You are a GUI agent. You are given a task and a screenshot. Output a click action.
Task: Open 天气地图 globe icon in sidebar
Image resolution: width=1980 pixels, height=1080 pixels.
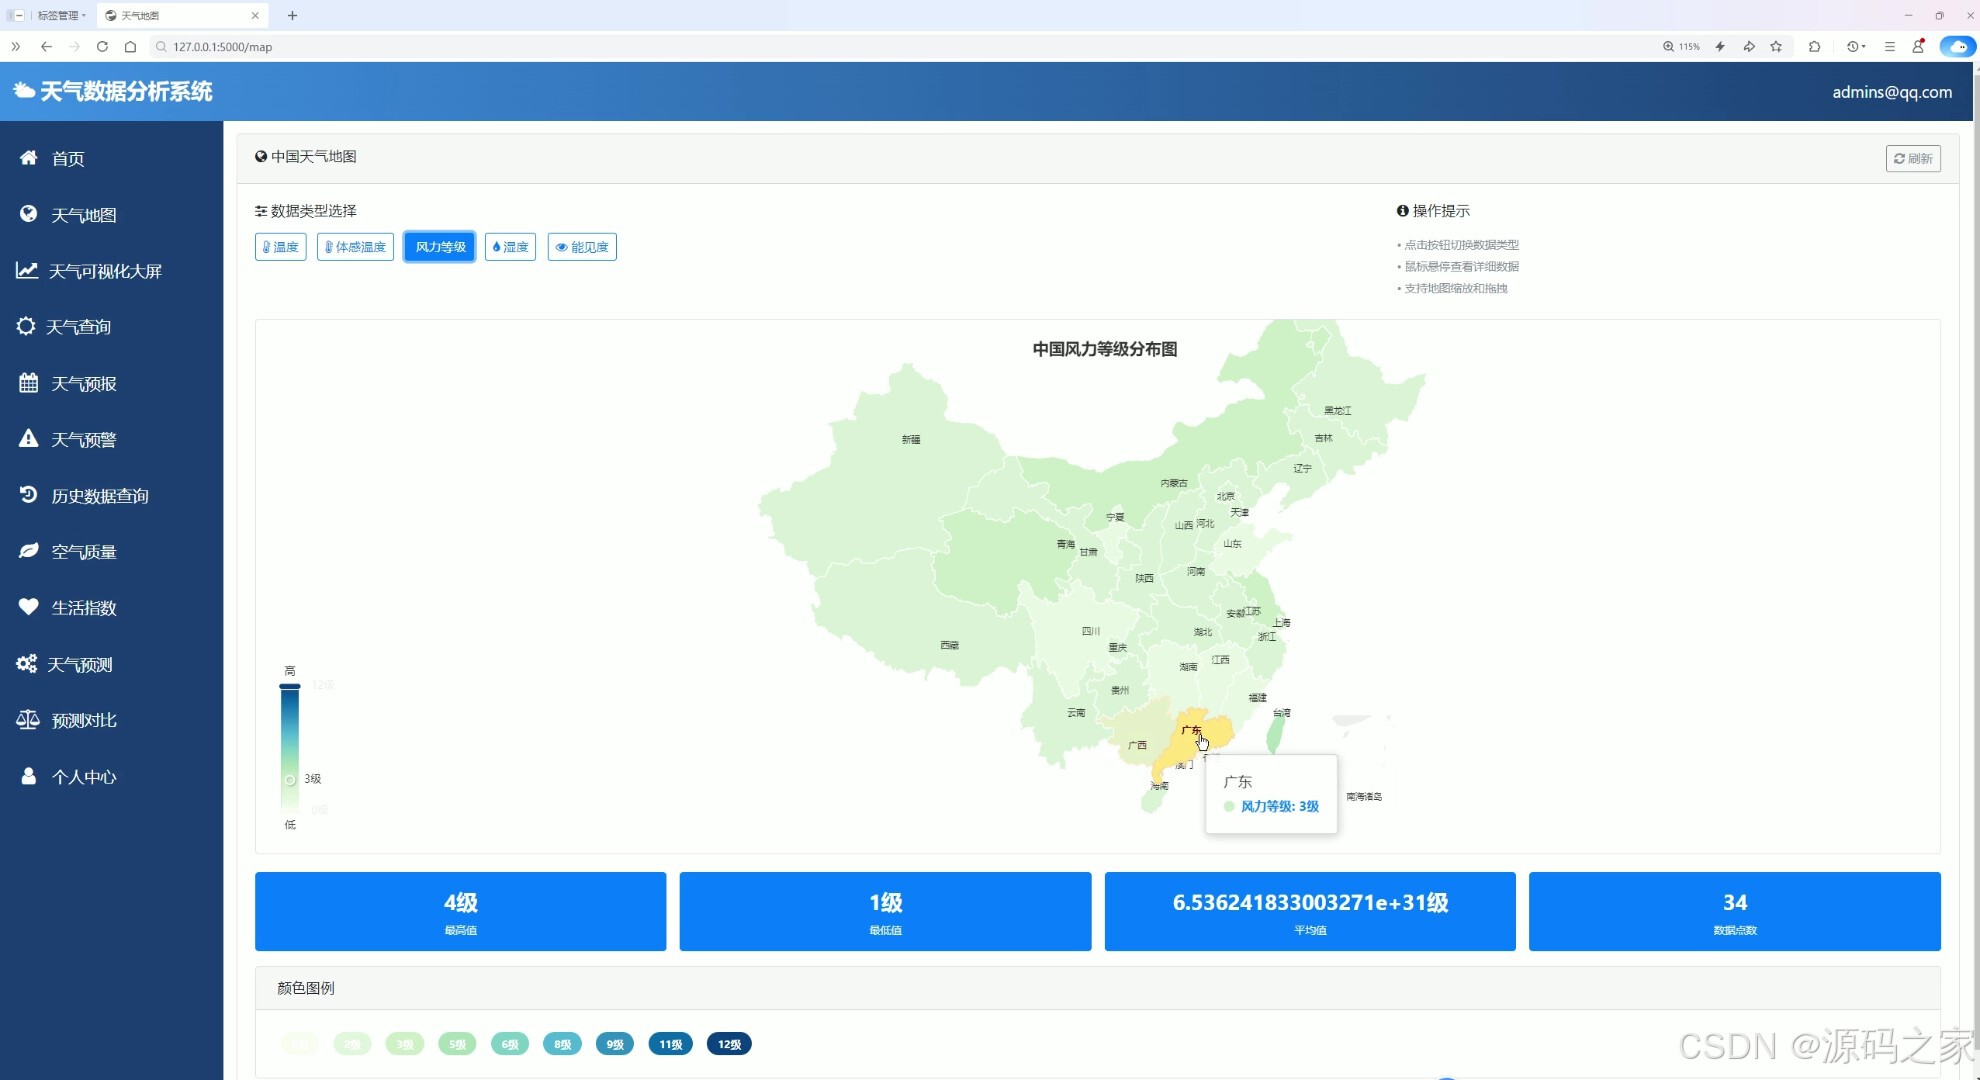[28, 214]
